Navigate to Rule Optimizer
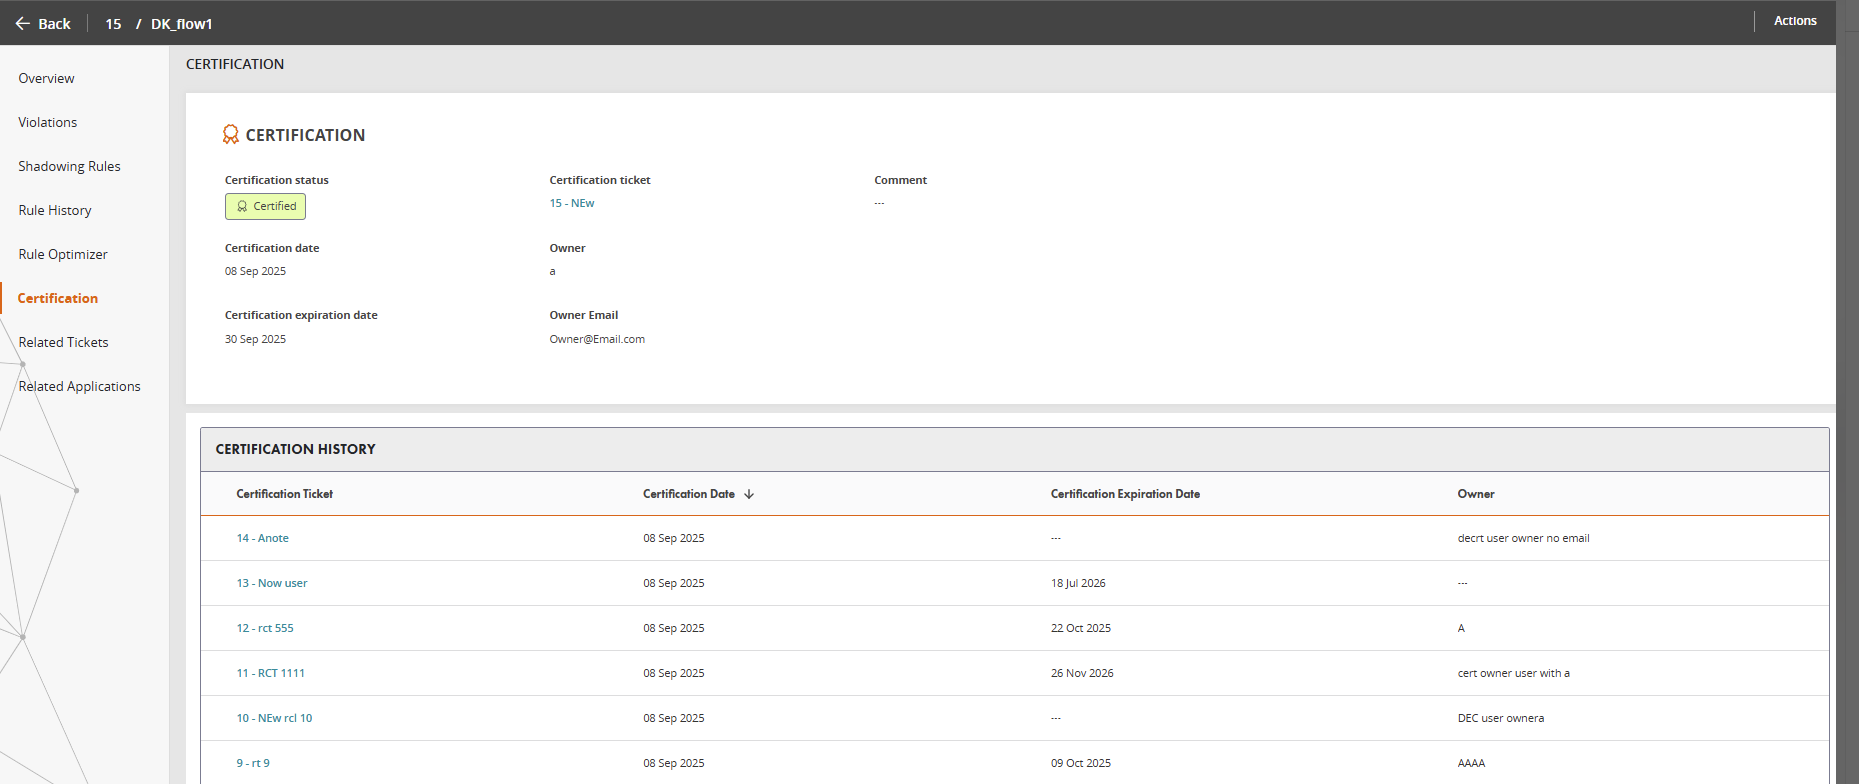 tap(63, 254)
